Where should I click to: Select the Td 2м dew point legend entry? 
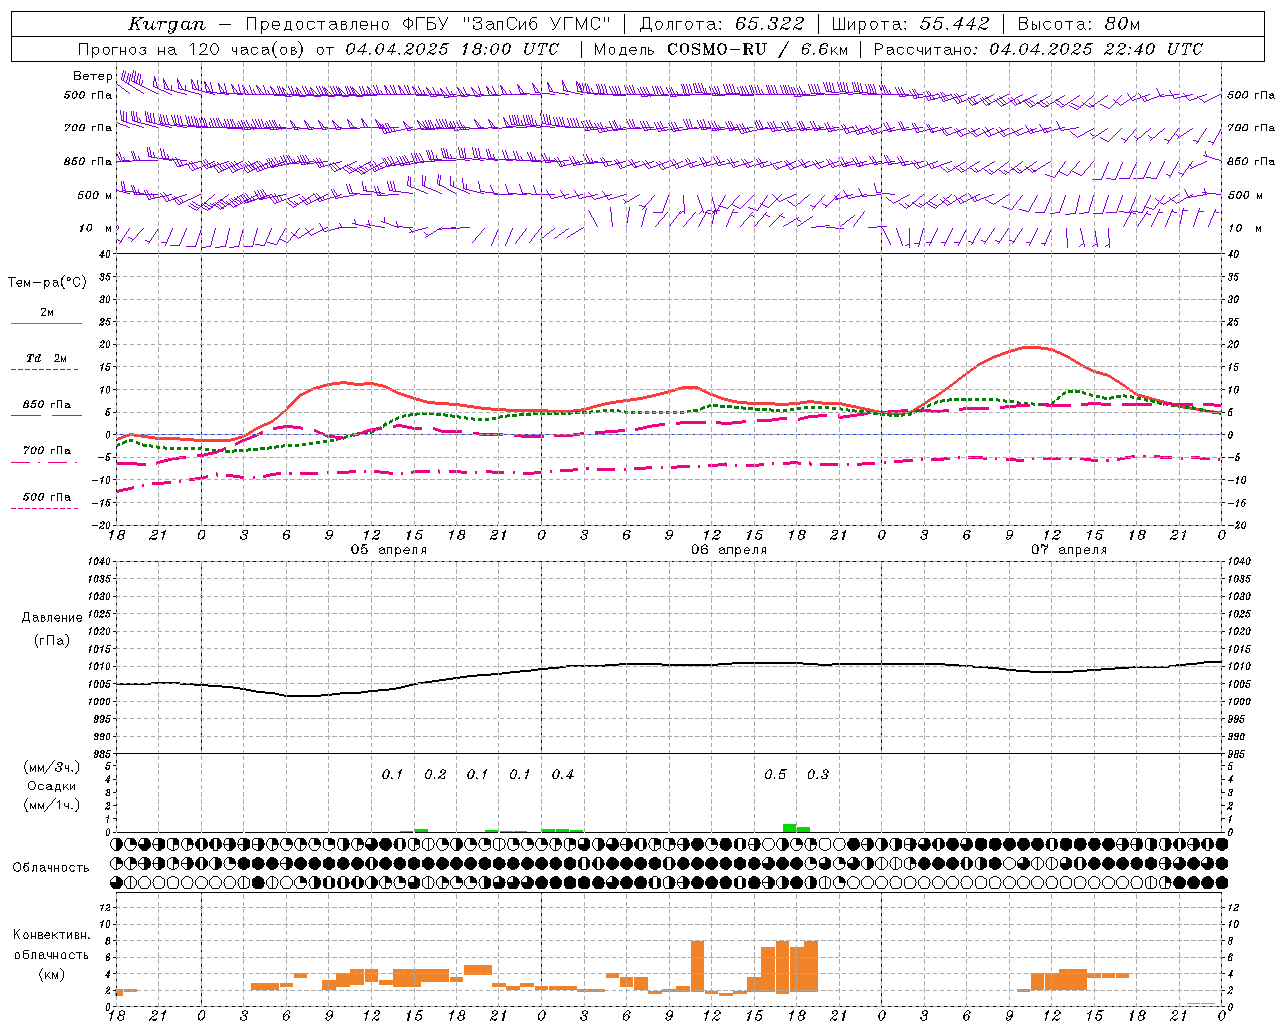click(x=47, y=358)
